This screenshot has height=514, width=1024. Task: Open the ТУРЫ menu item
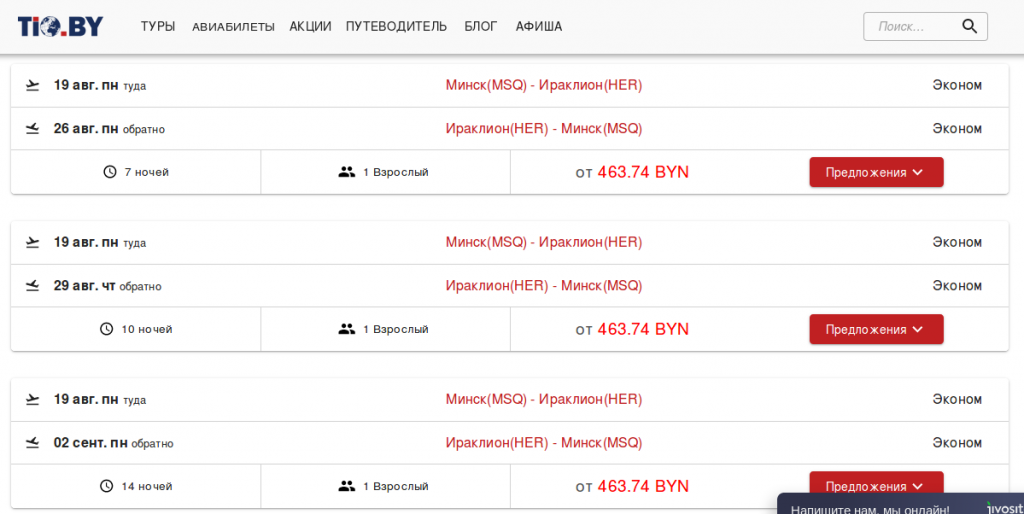pos(158,27)
